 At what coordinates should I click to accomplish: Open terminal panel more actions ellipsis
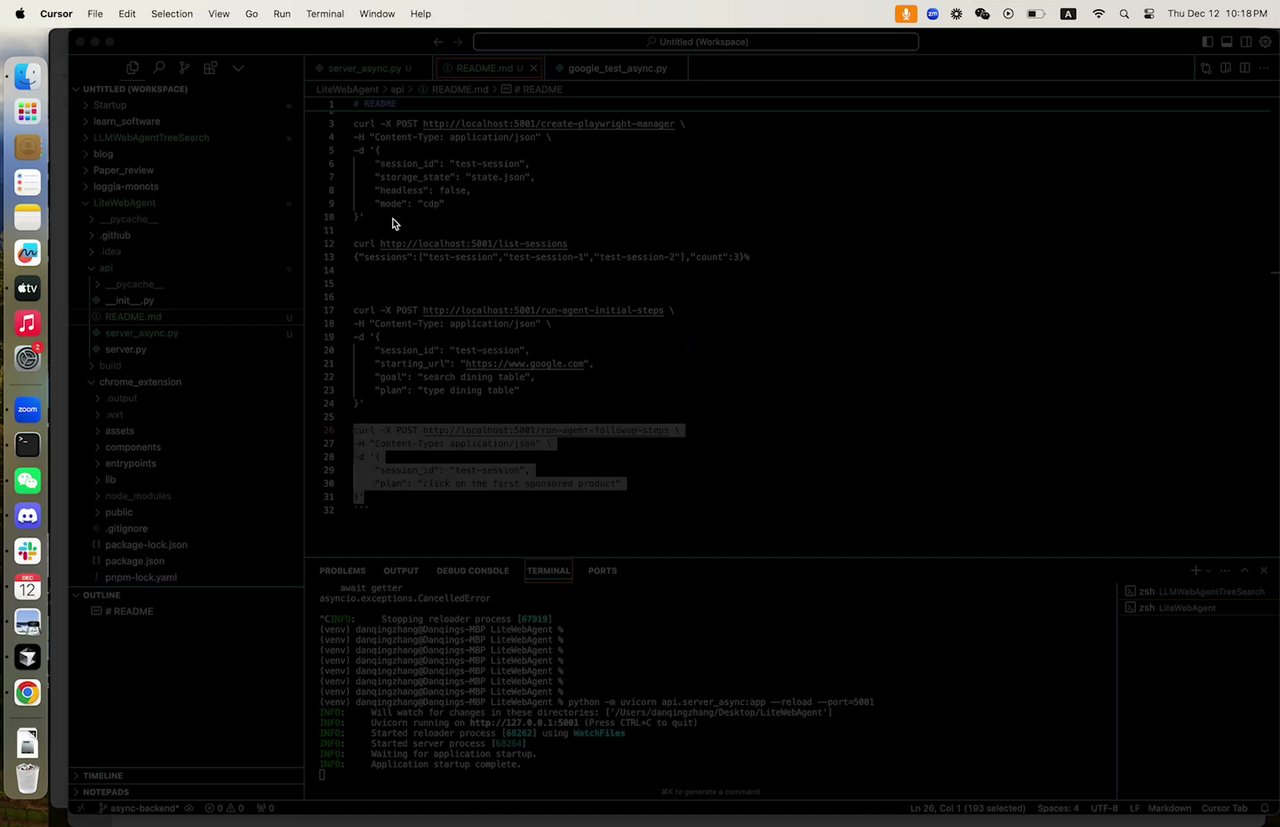click(x=1226, y=570)
